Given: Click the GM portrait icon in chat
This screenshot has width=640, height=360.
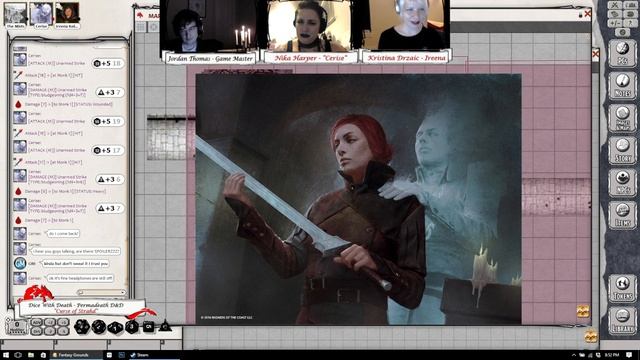Looking at the screenshot, I should pos(20,263).
